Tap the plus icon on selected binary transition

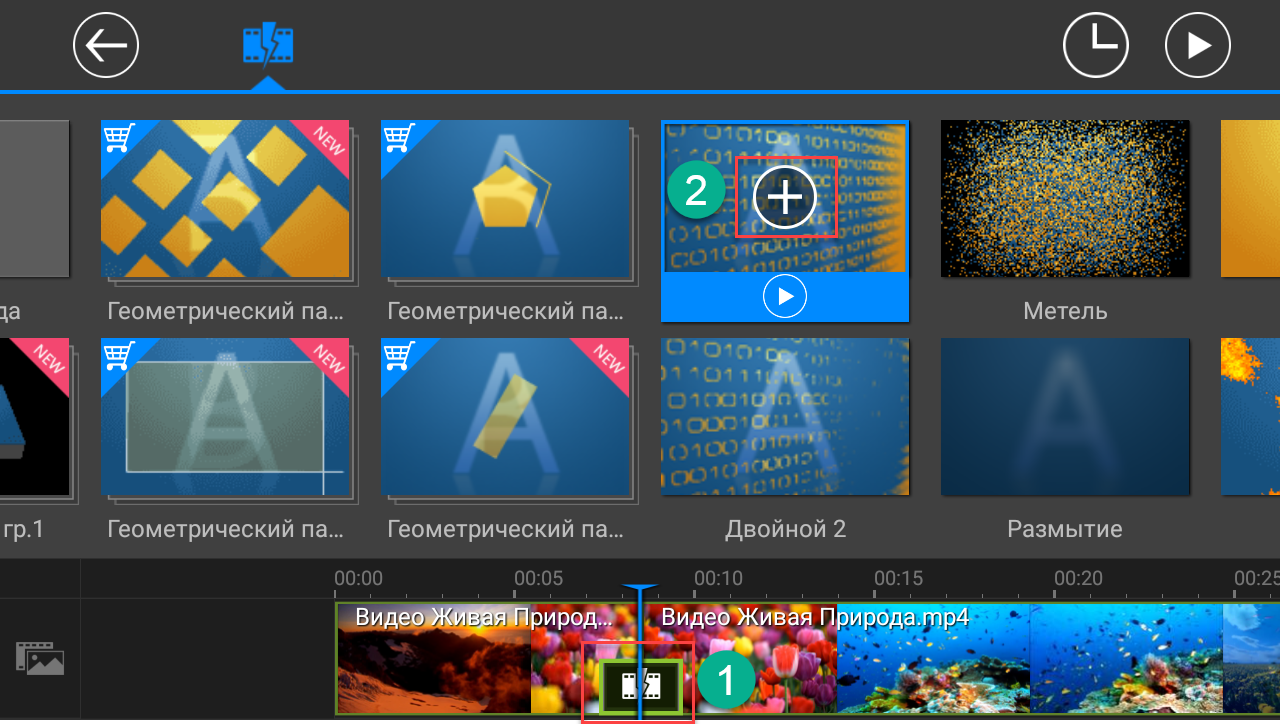[x=785, y=197]
